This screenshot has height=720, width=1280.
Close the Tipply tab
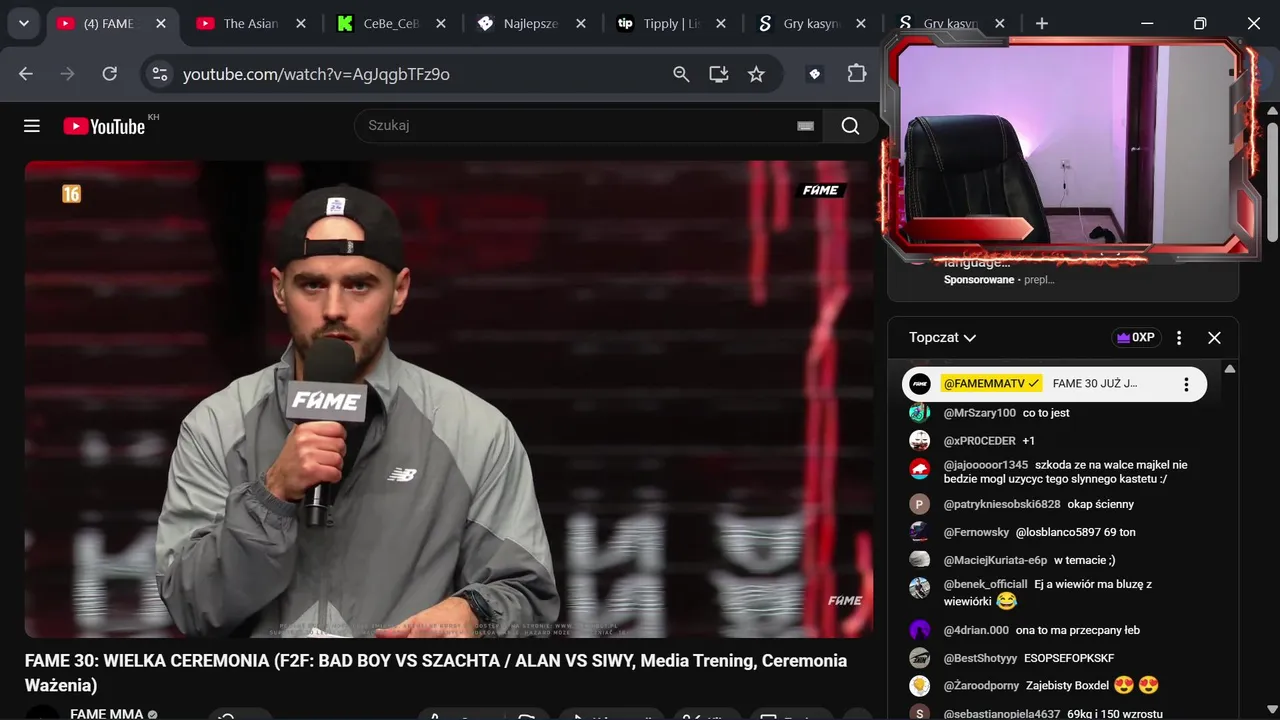click(x=721, y=24)
